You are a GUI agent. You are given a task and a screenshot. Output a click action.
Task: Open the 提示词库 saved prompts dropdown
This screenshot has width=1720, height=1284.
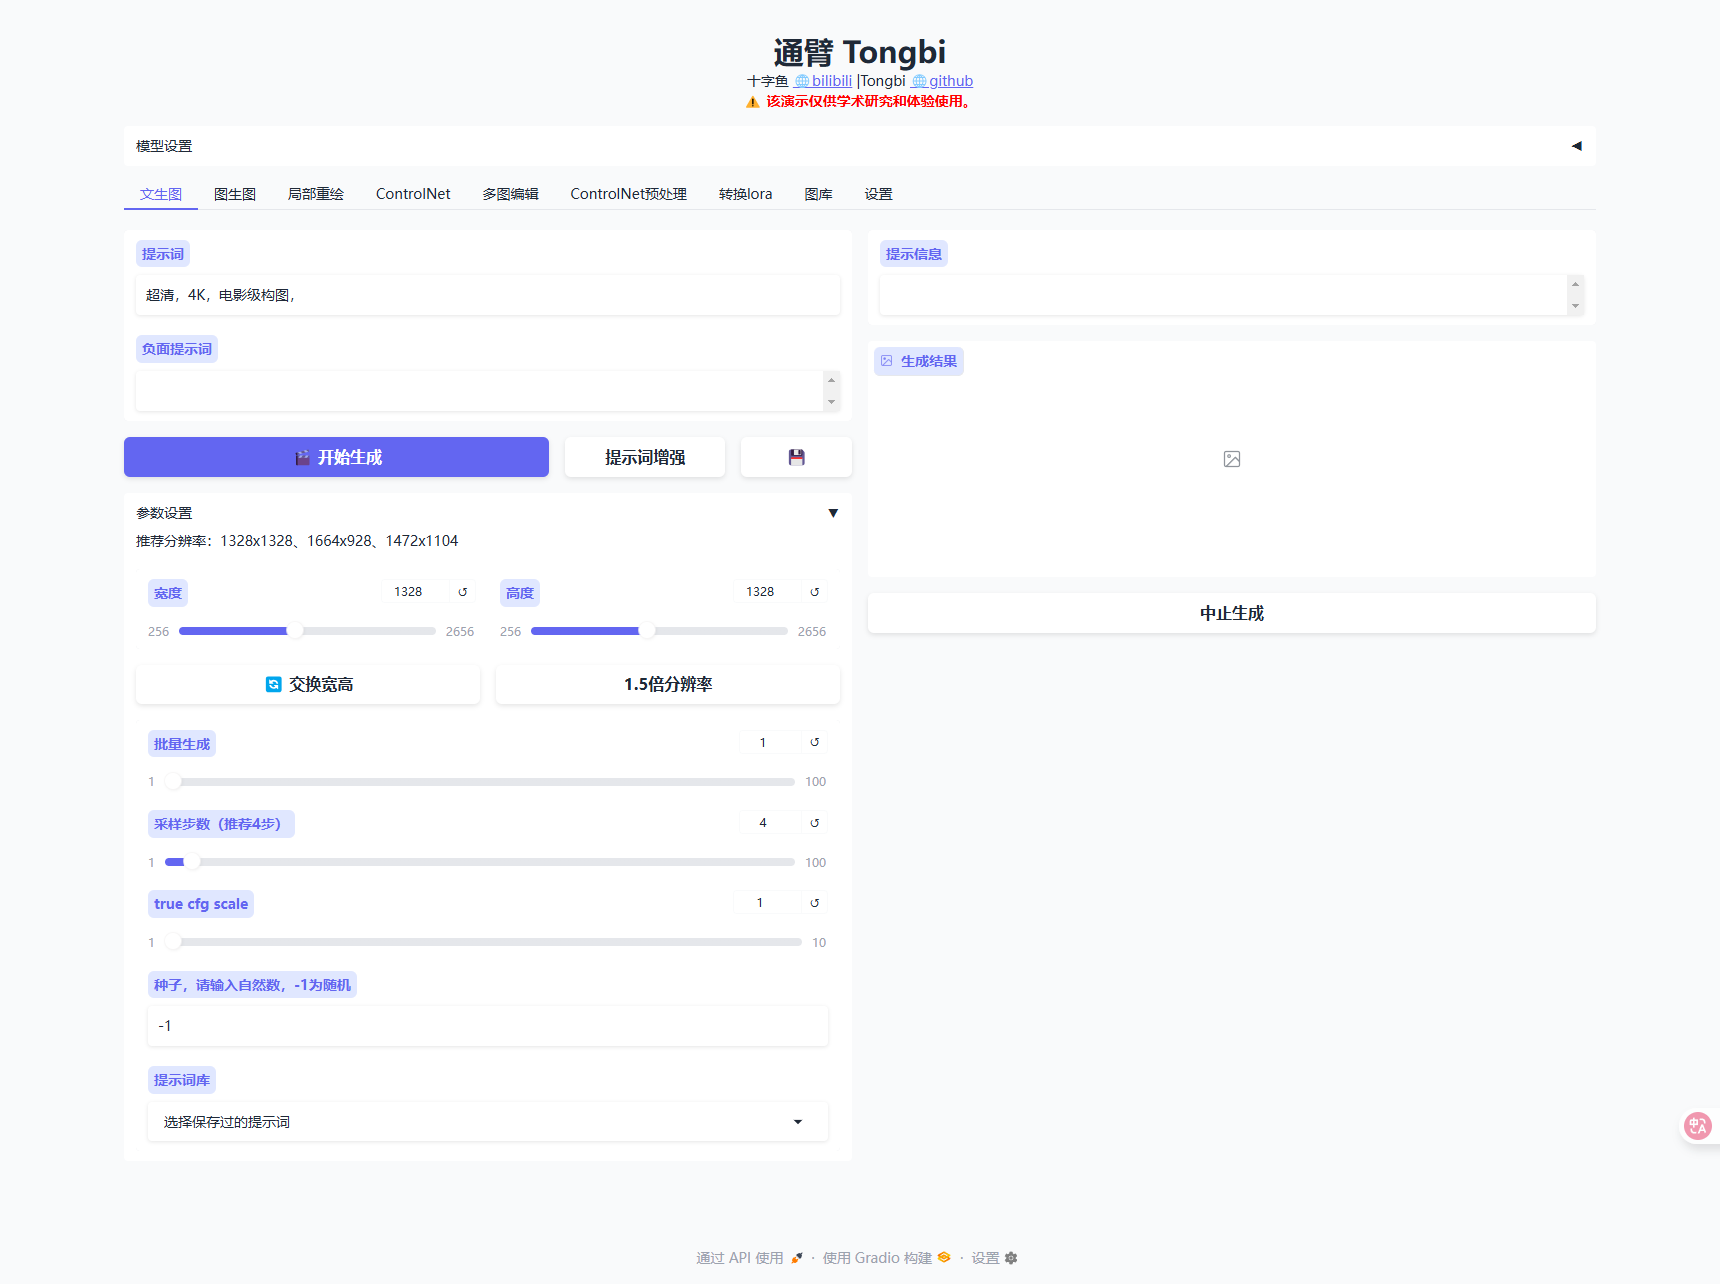tap(488, 1122)
